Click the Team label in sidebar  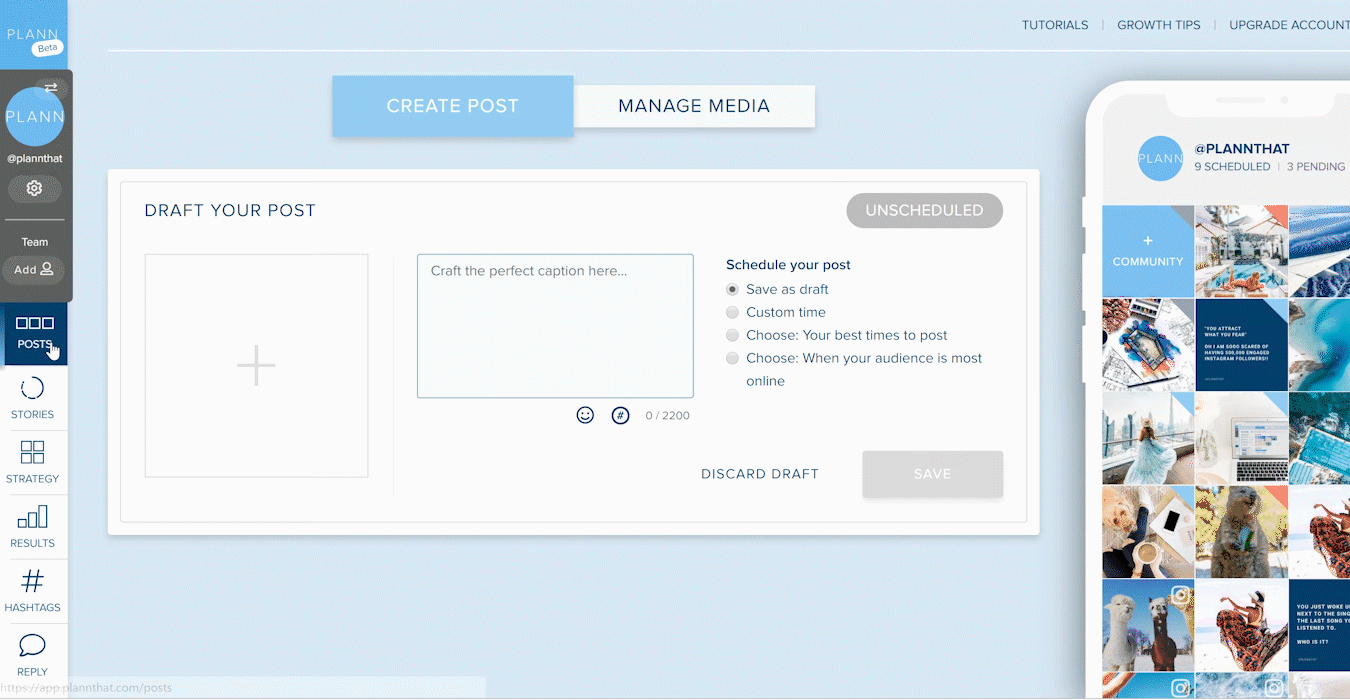pyautogui.click(x=35, y=242)
